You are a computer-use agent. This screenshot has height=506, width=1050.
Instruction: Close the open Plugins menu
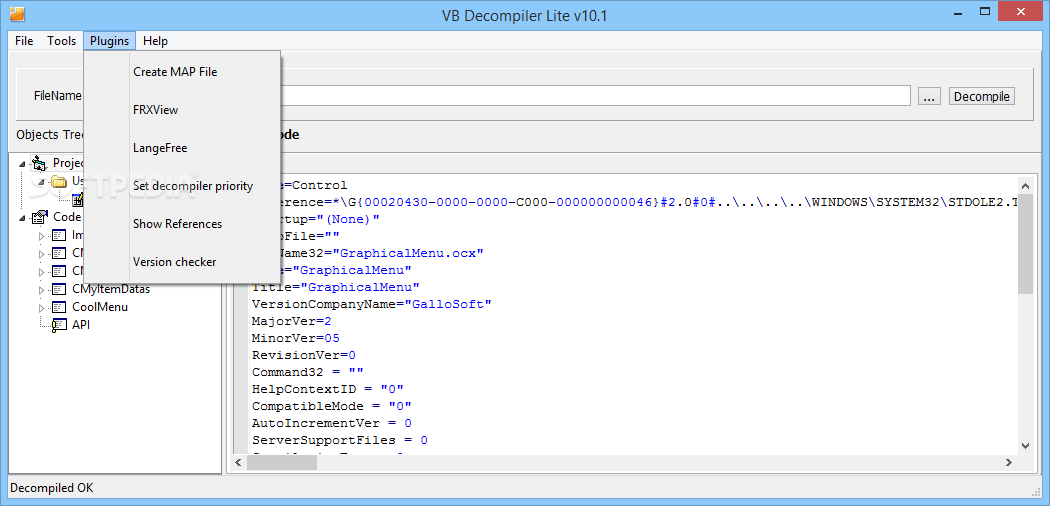109,41
